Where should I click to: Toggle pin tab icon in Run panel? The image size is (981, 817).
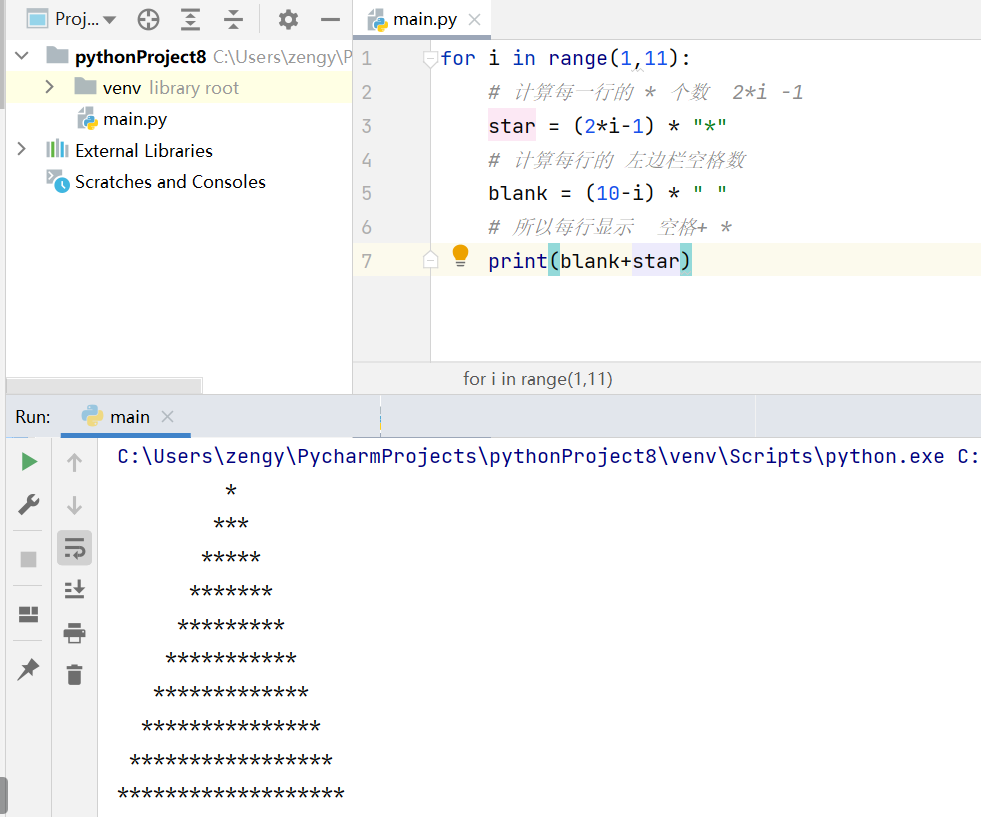(x=29, y=670)
